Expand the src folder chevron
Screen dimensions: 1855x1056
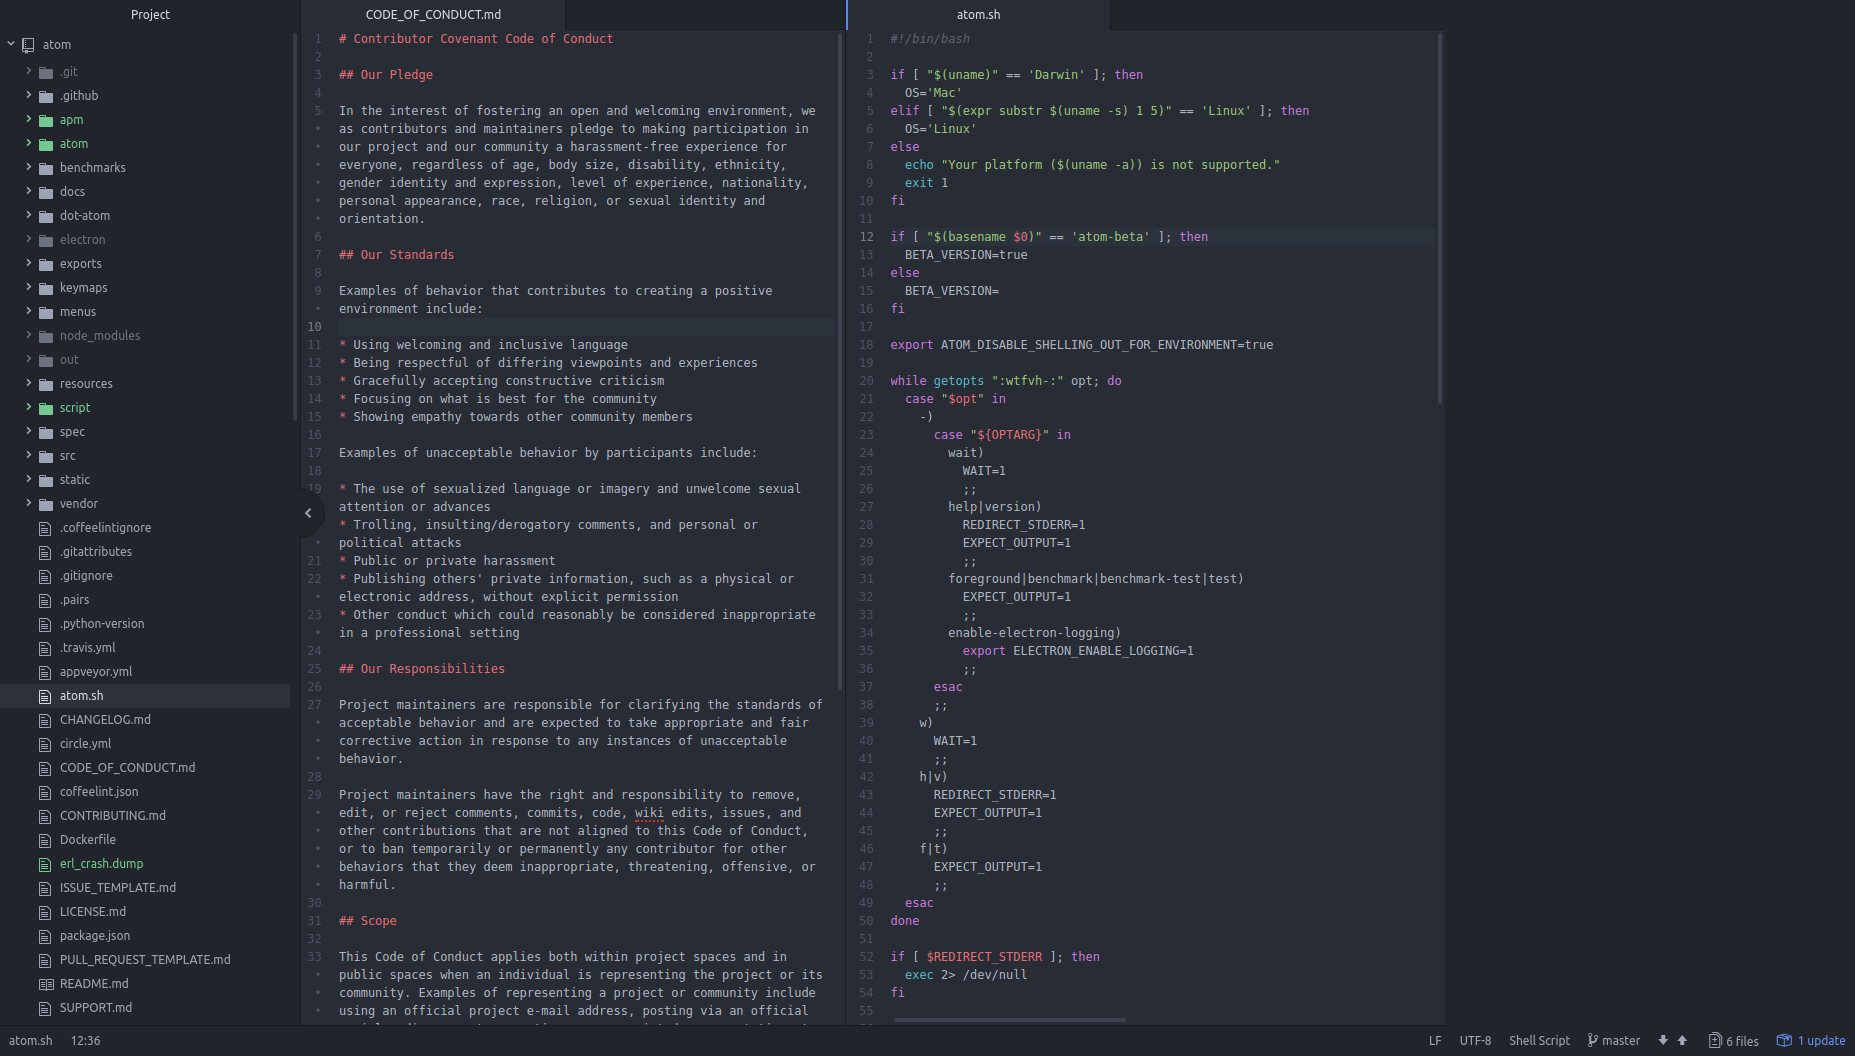(28, 455)
